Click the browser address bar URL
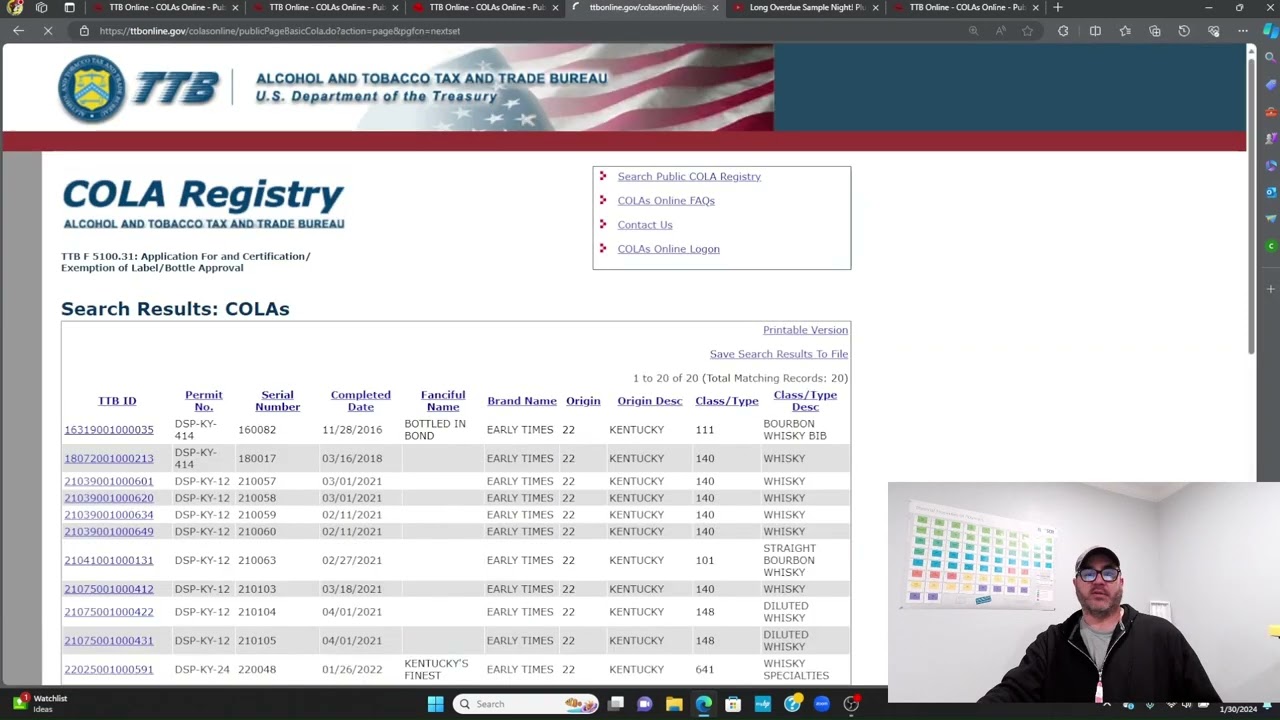 pos(280,31)
